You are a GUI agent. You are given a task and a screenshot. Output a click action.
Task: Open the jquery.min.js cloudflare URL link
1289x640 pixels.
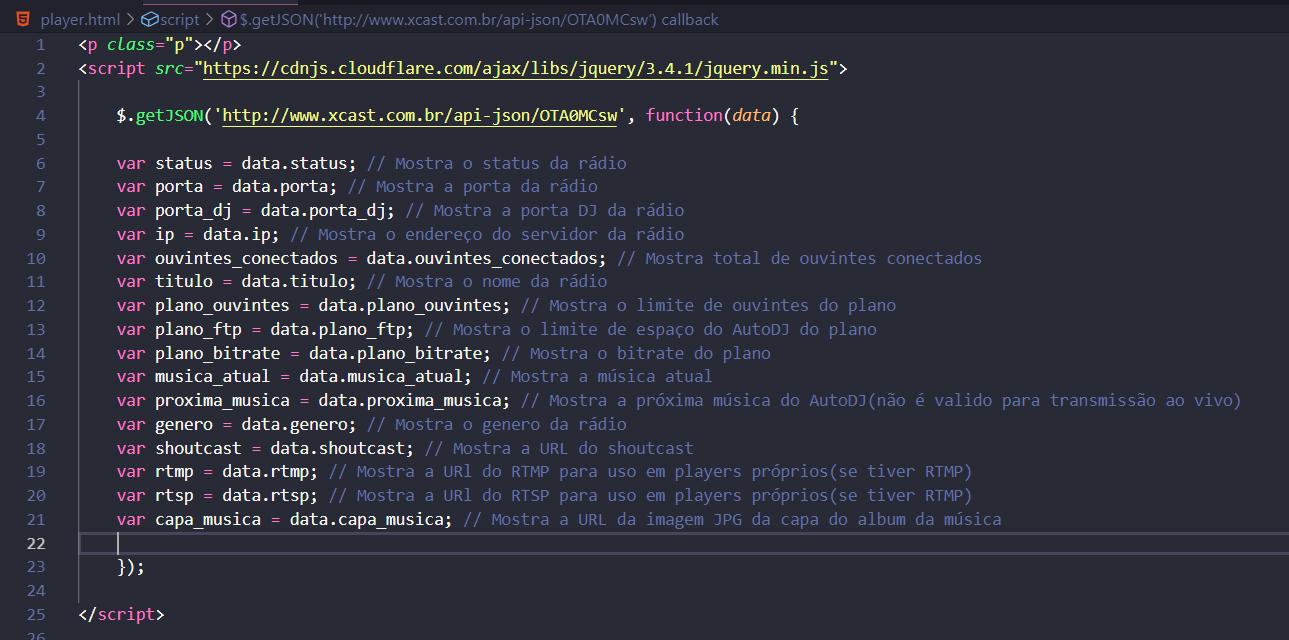tap(517, 68)
